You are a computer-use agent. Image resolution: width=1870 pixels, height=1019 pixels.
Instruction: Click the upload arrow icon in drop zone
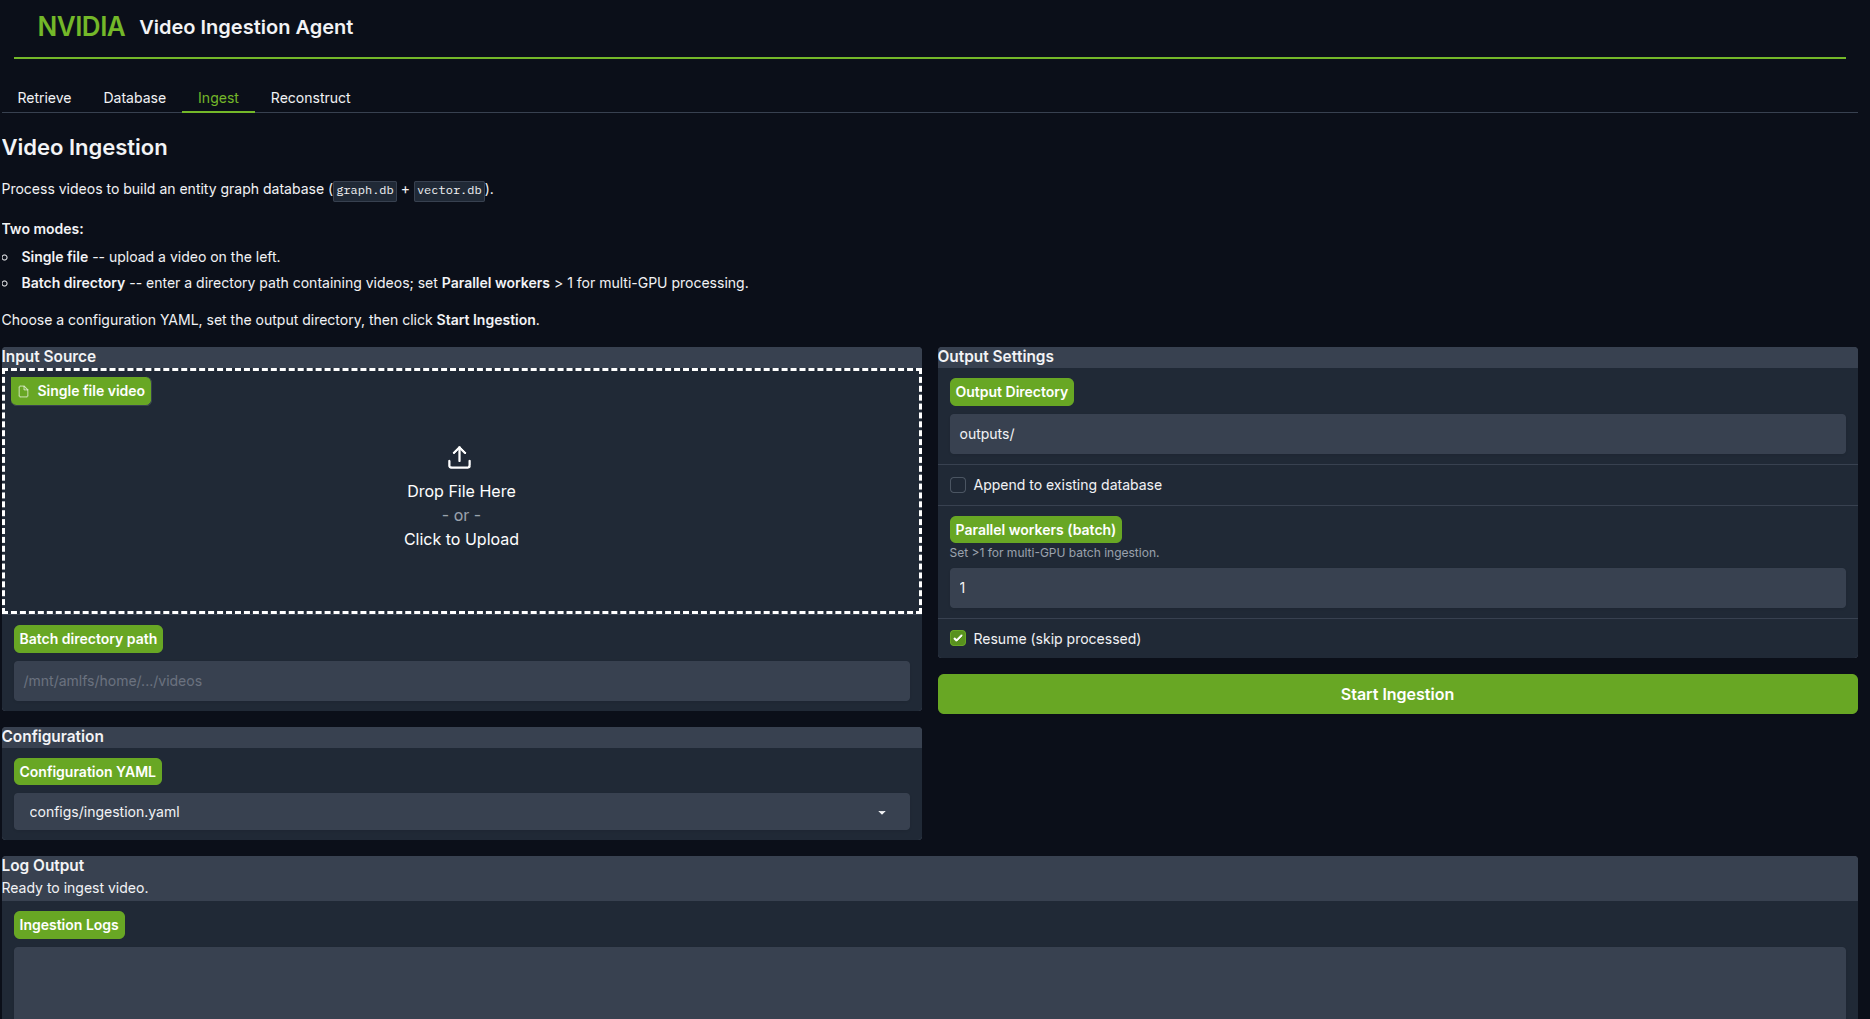click(x=459, y=458)
